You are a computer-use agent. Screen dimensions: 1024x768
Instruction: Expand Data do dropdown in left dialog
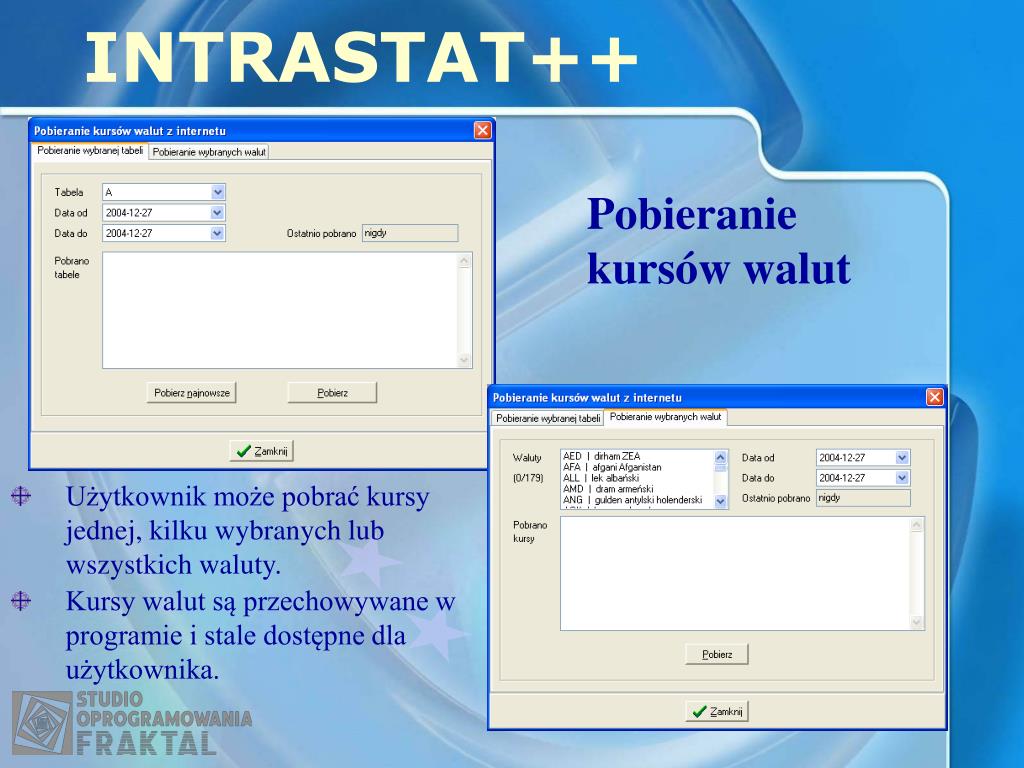218,233
